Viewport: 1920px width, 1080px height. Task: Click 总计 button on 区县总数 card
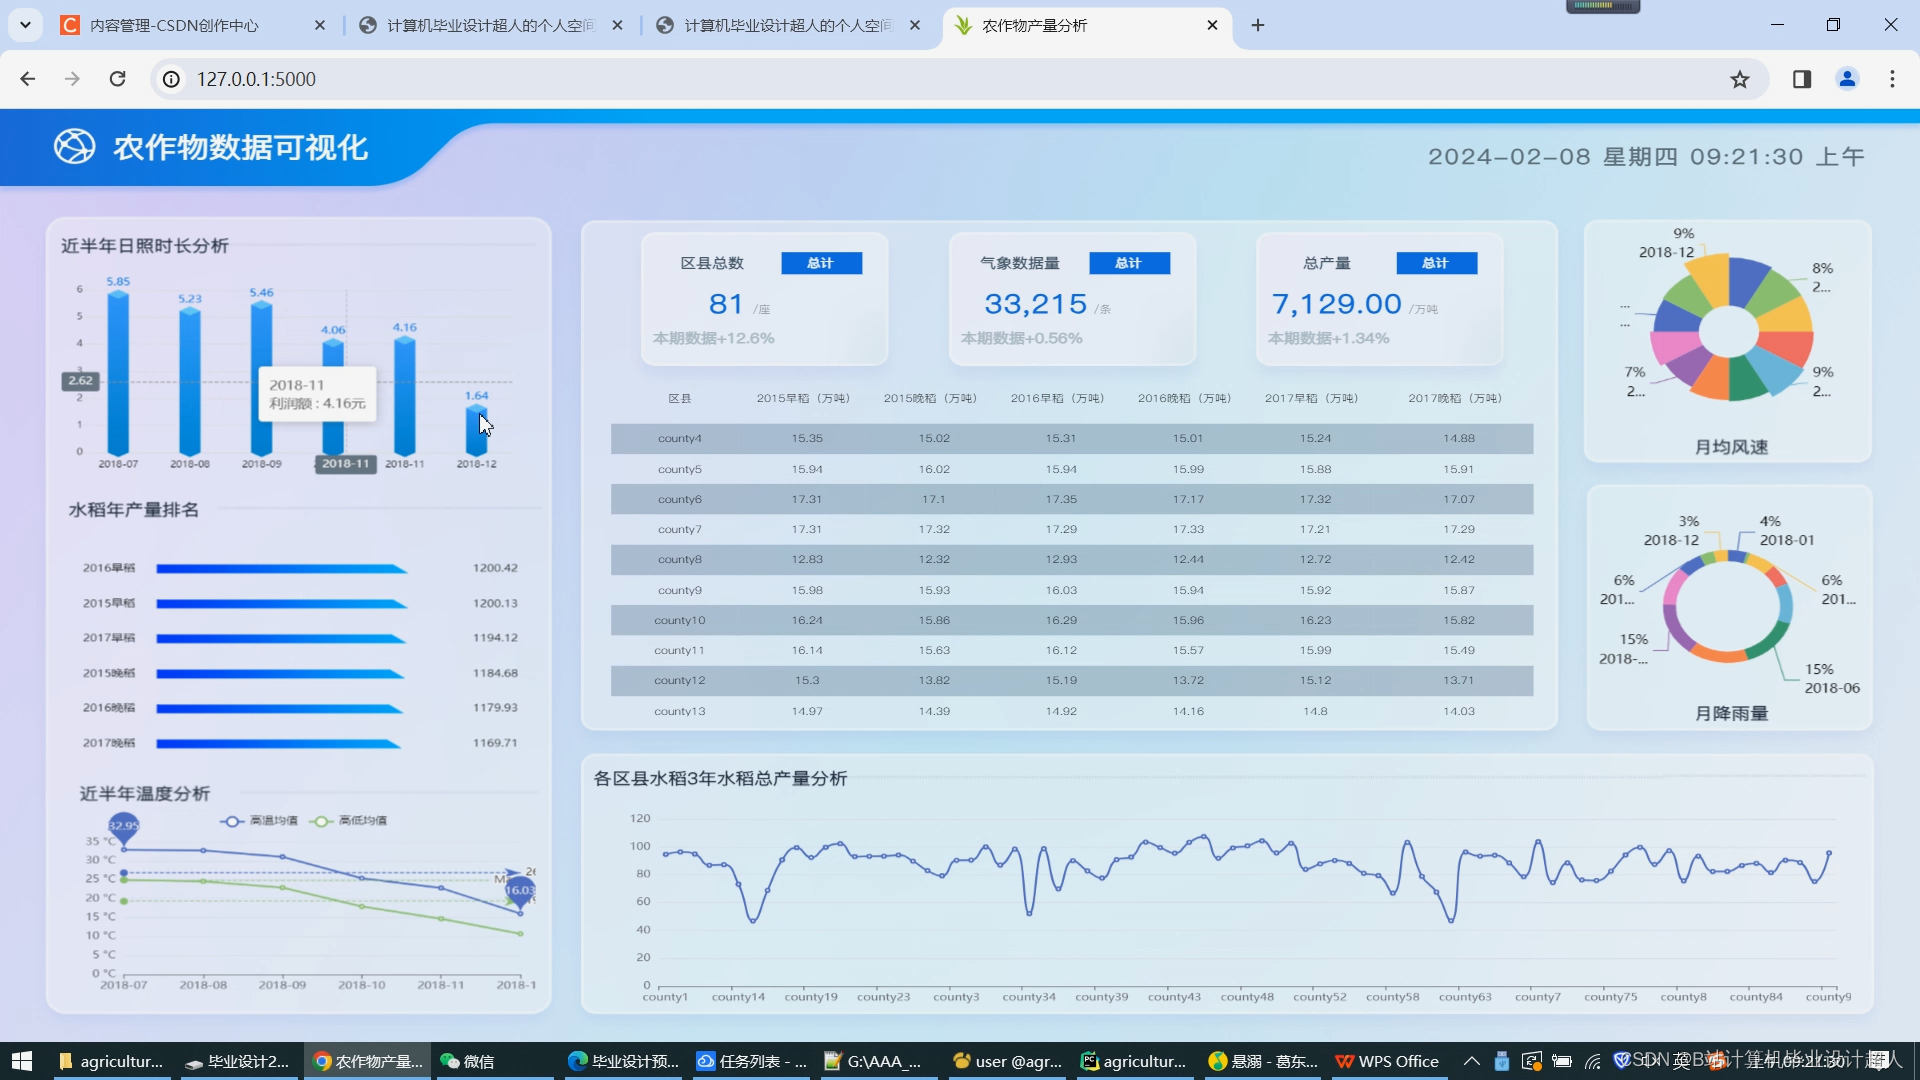pos(821,263)
